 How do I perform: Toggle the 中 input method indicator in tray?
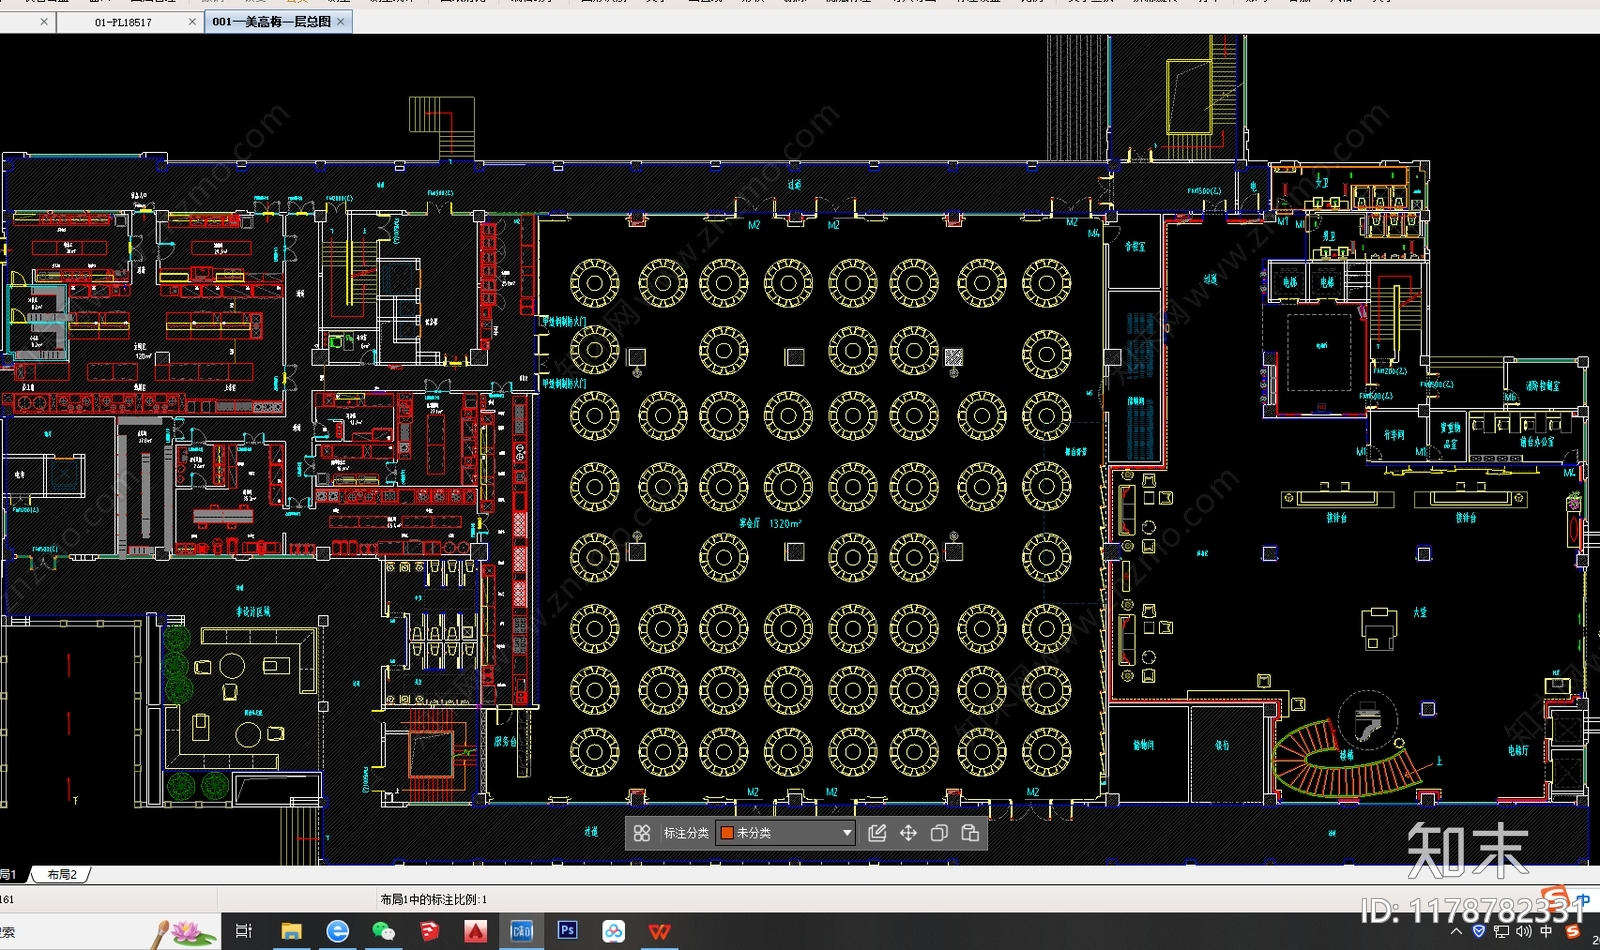coord(1546,931)
